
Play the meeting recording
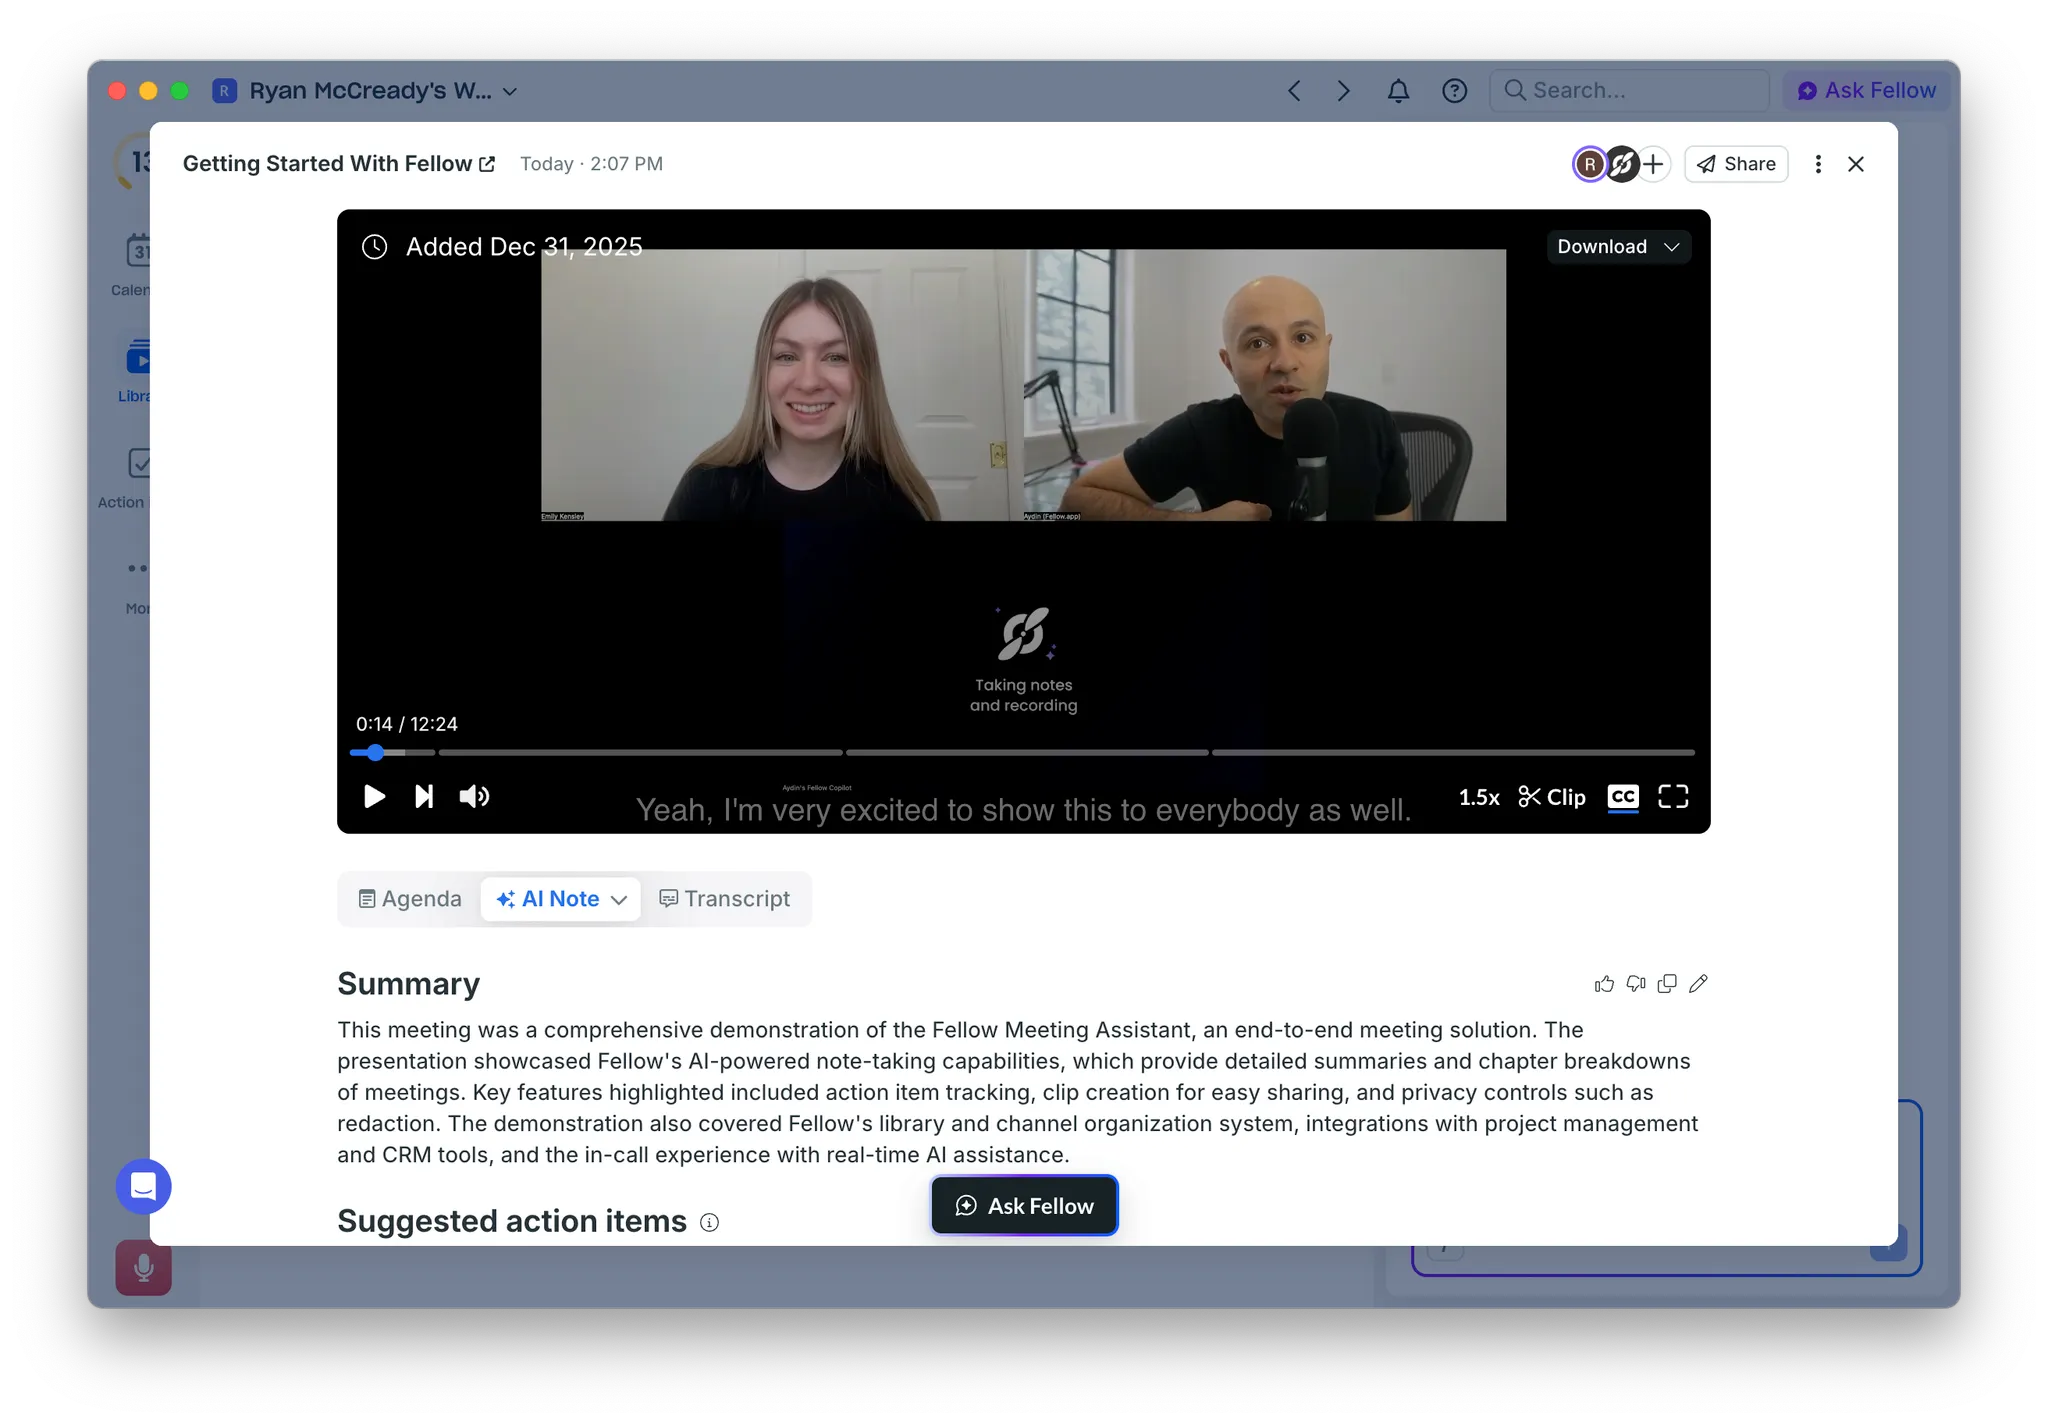(374, 796)
